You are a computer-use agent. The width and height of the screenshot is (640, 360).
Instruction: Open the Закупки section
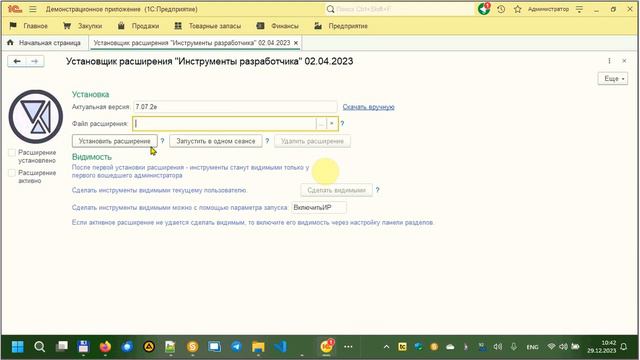coord(83,26)
